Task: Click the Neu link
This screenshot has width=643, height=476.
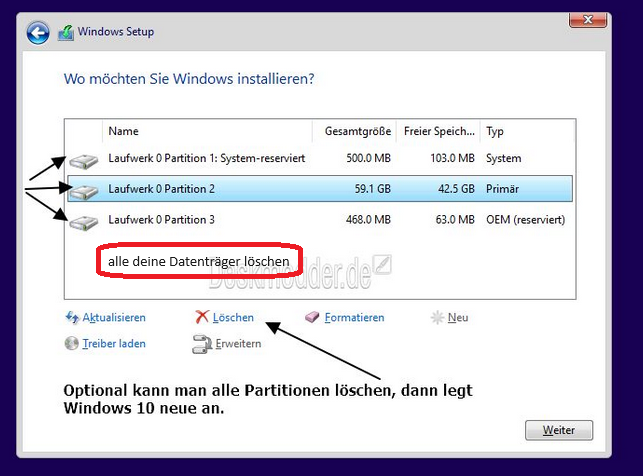Action: click(x=458, y=317)
